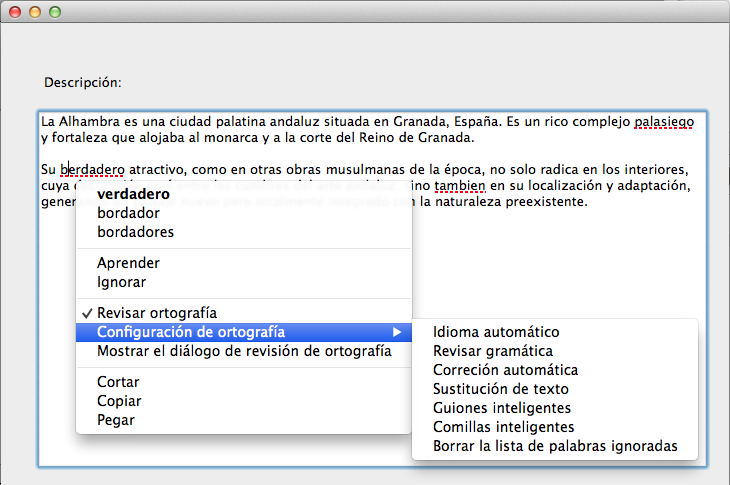The image size is (730, 485).
Task: Open Mostrar el diálogo de revisión de ortografía
Action: pos(244,351)
